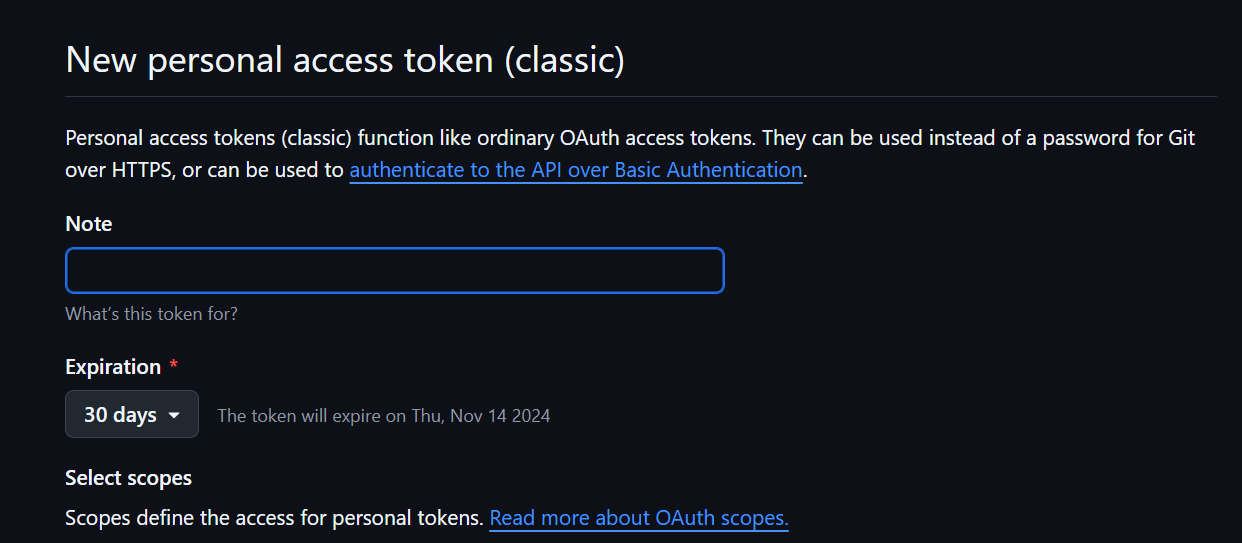Click the "The token will expire on" text

click(312, 415)
